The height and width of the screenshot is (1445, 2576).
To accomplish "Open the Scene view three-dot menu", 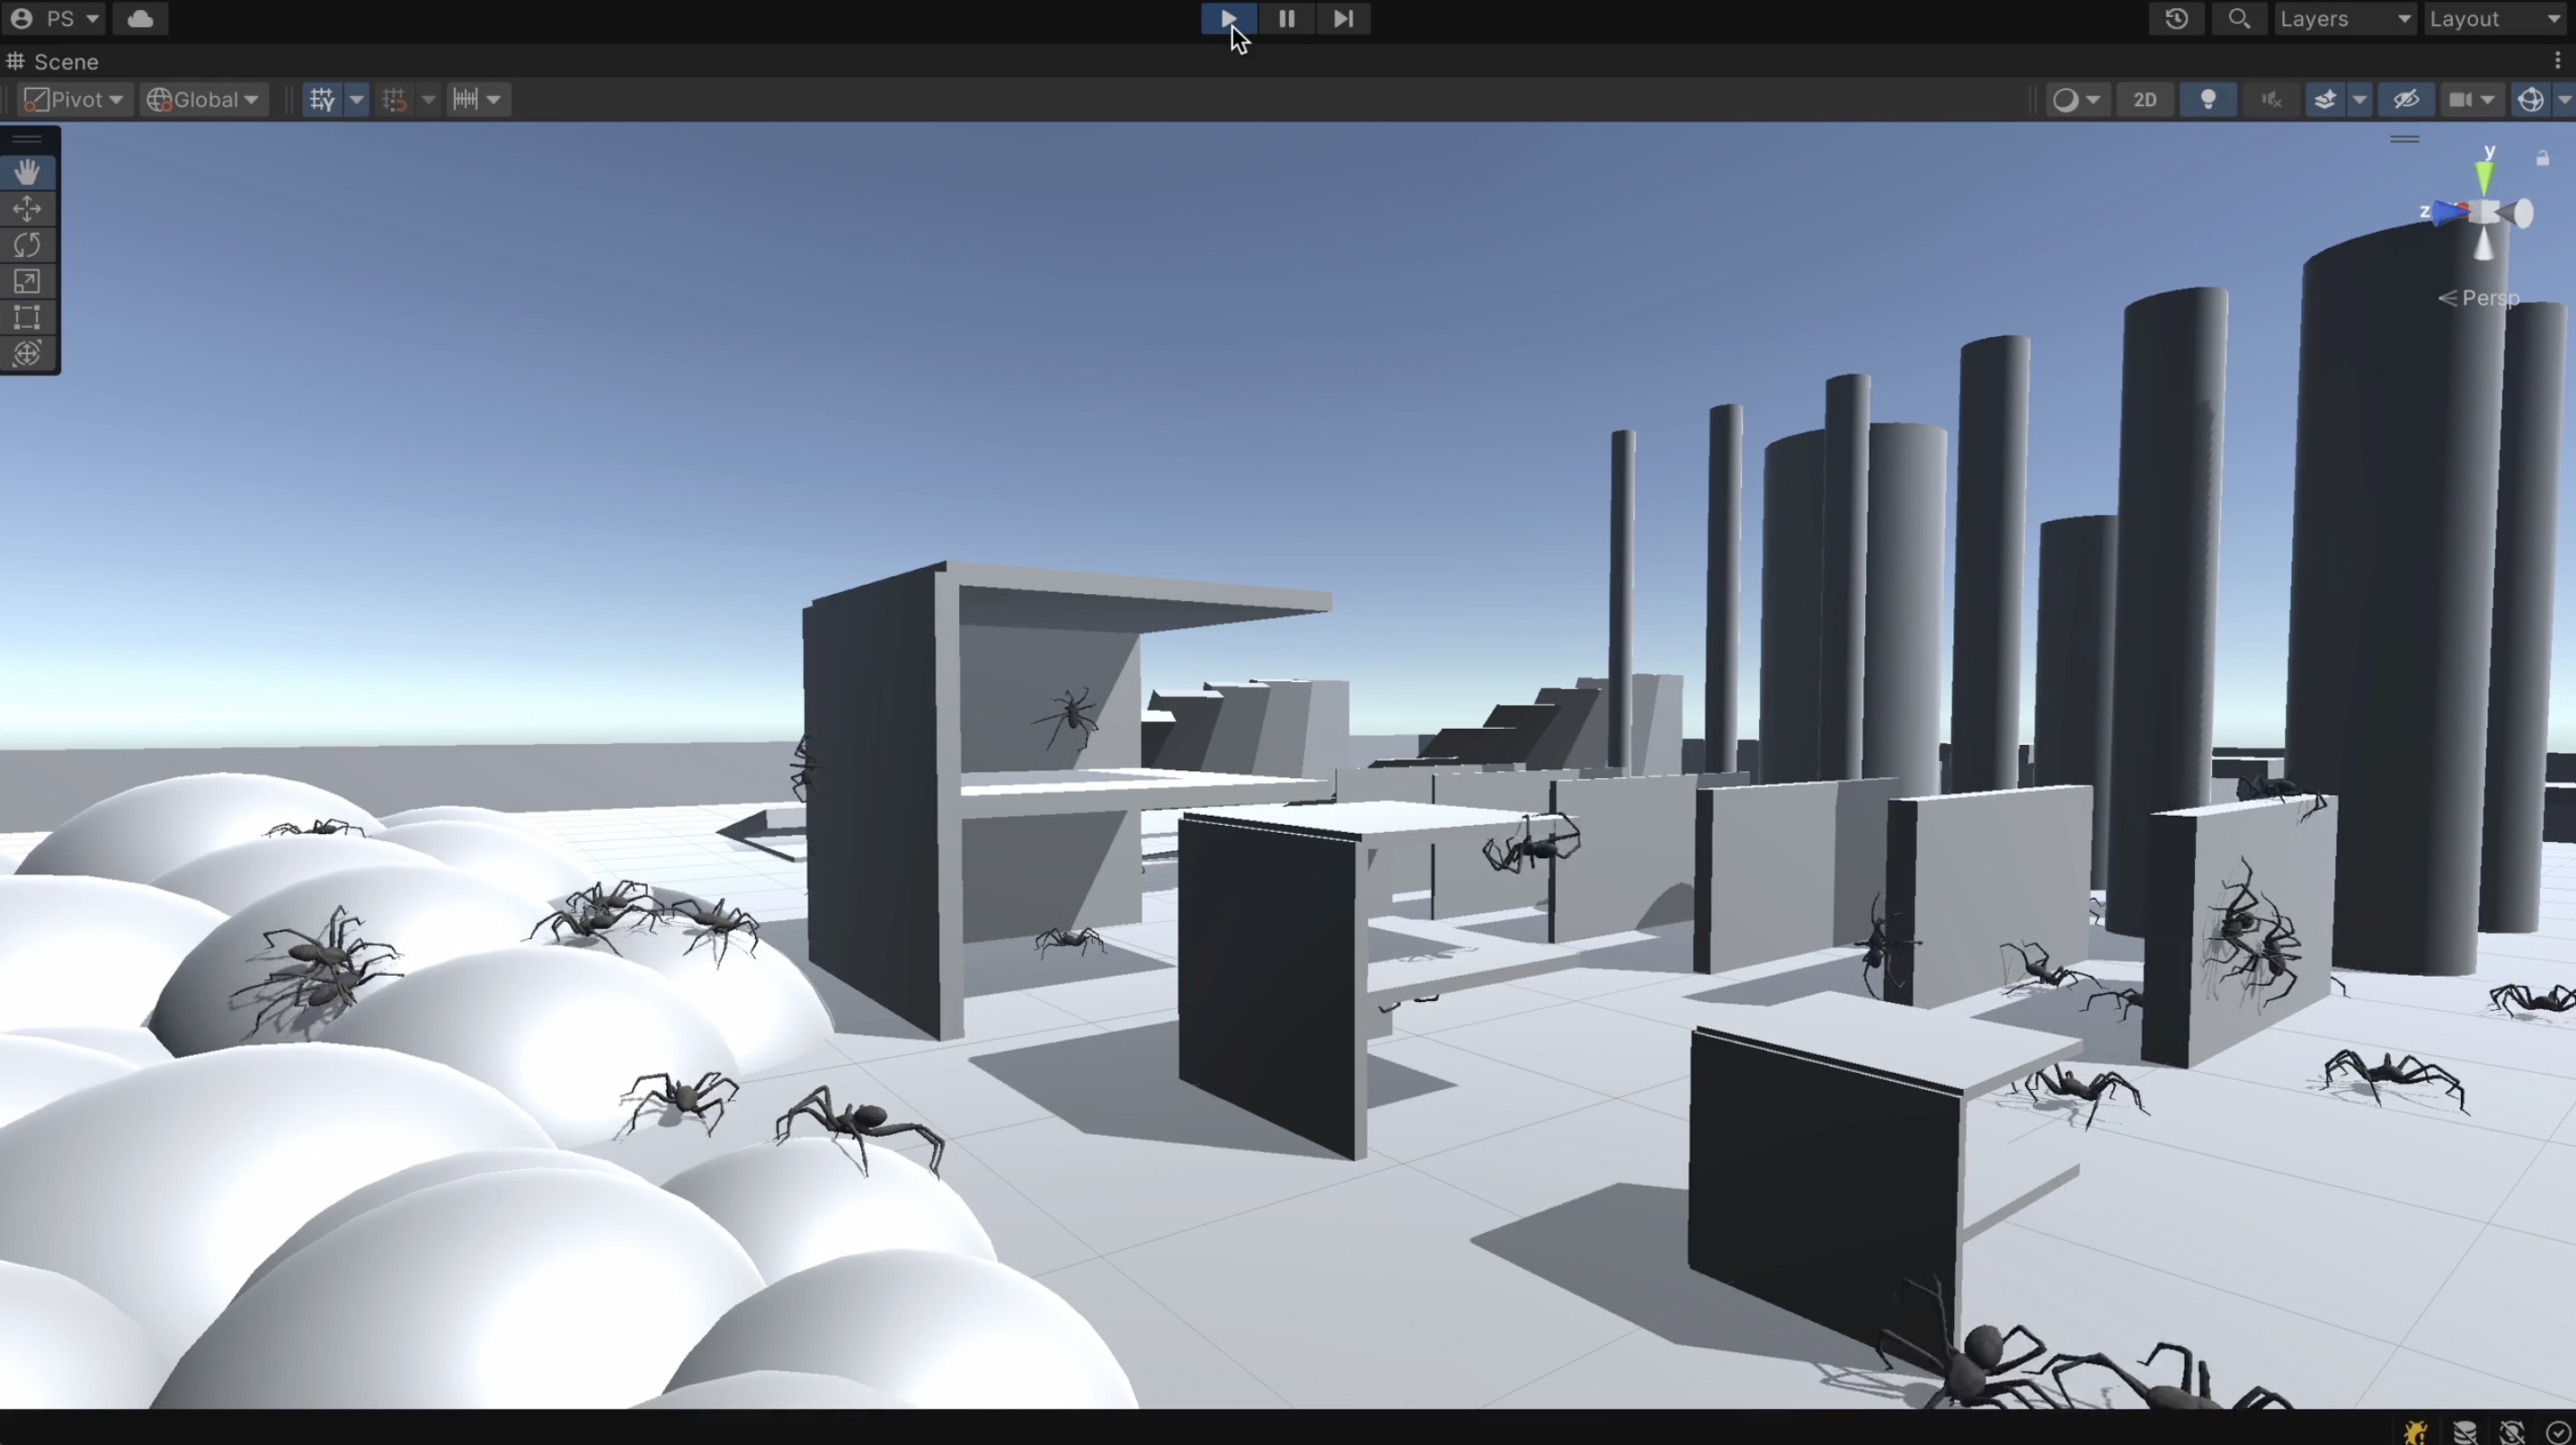I will click(x=2558, y=61).
